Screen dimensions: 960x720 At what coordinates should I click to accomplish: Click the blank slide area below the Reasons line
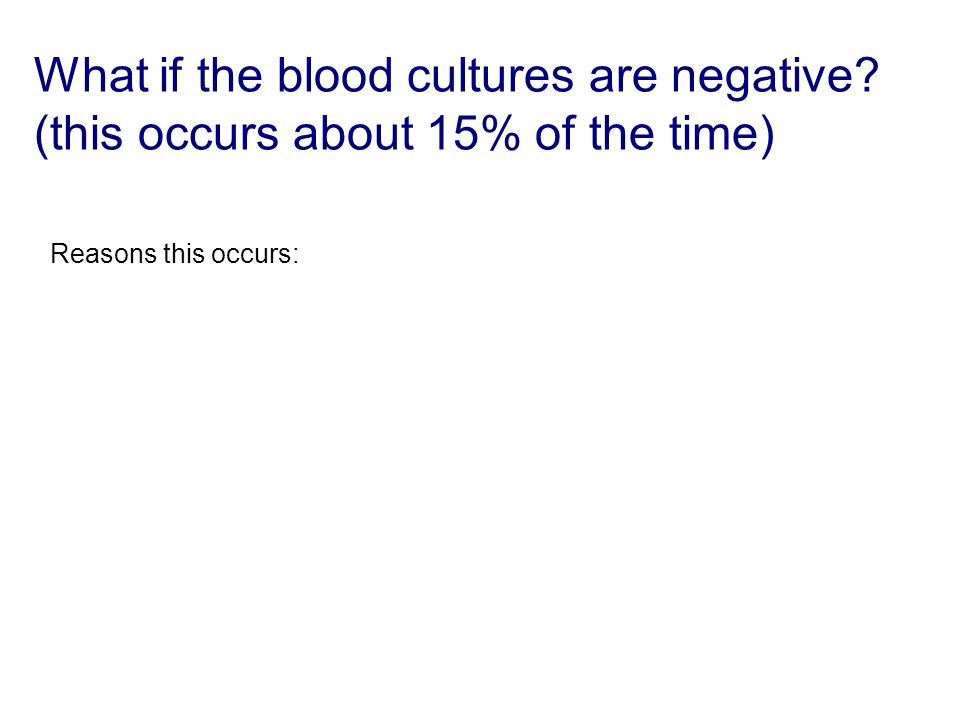[x=480, y=478]
